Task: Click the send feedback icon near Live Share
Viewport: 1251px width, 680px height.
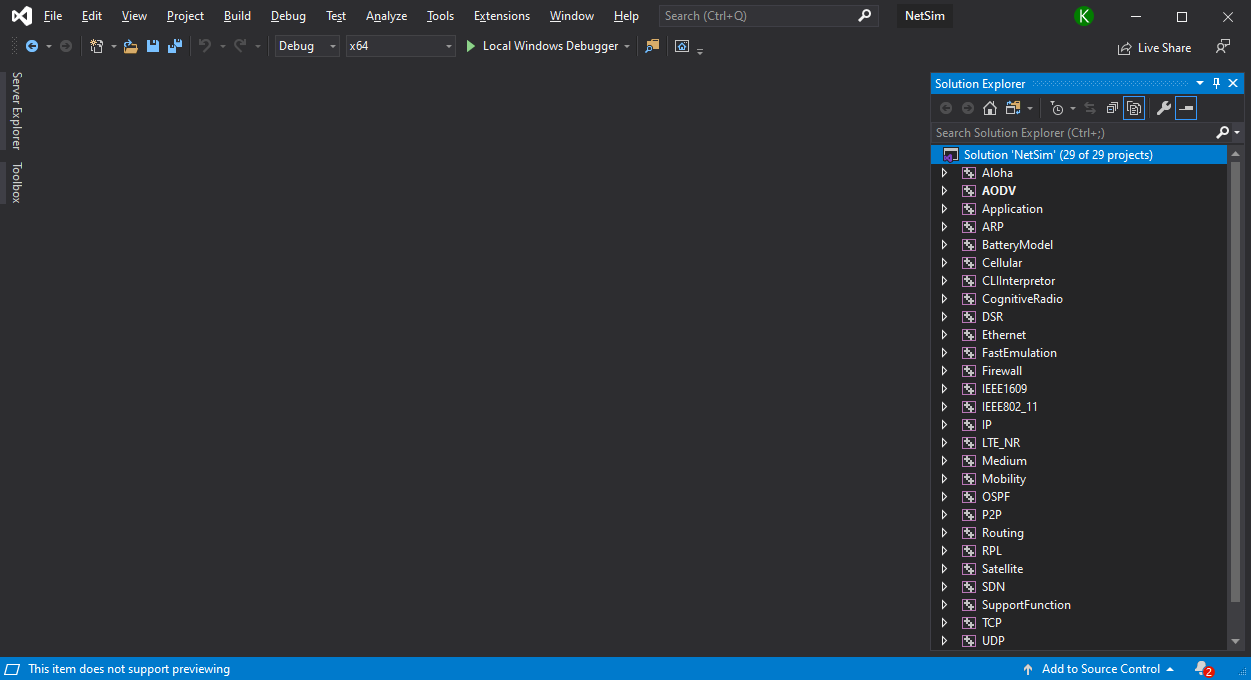Action: click(1223, 46)
